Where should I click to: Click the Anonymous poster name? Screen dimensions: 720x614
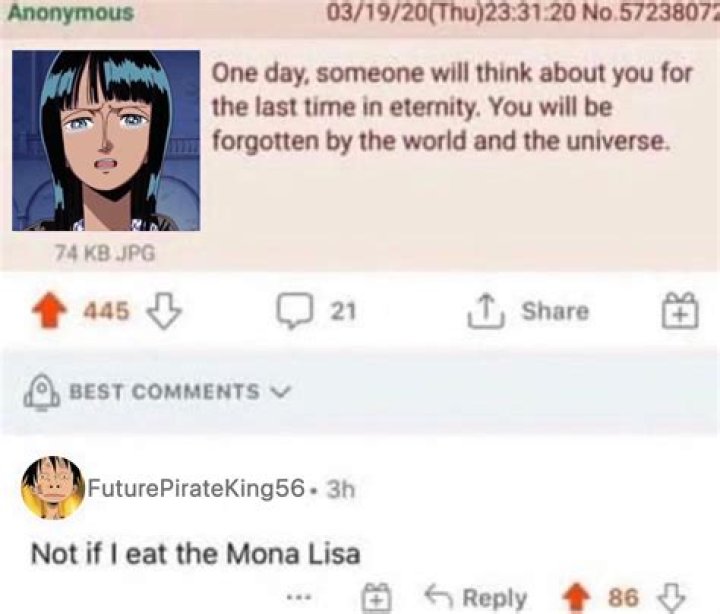pos(69,13)
